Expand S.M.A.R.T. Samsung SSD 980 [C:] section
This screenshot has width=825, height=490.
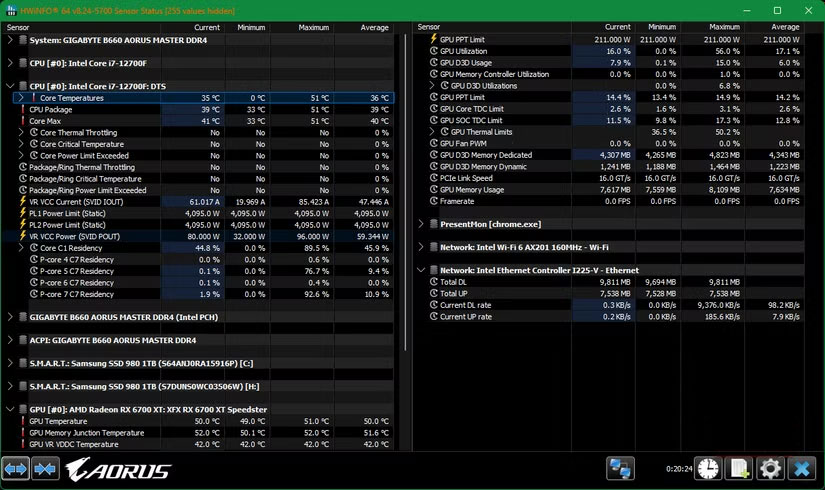point(10,363)
